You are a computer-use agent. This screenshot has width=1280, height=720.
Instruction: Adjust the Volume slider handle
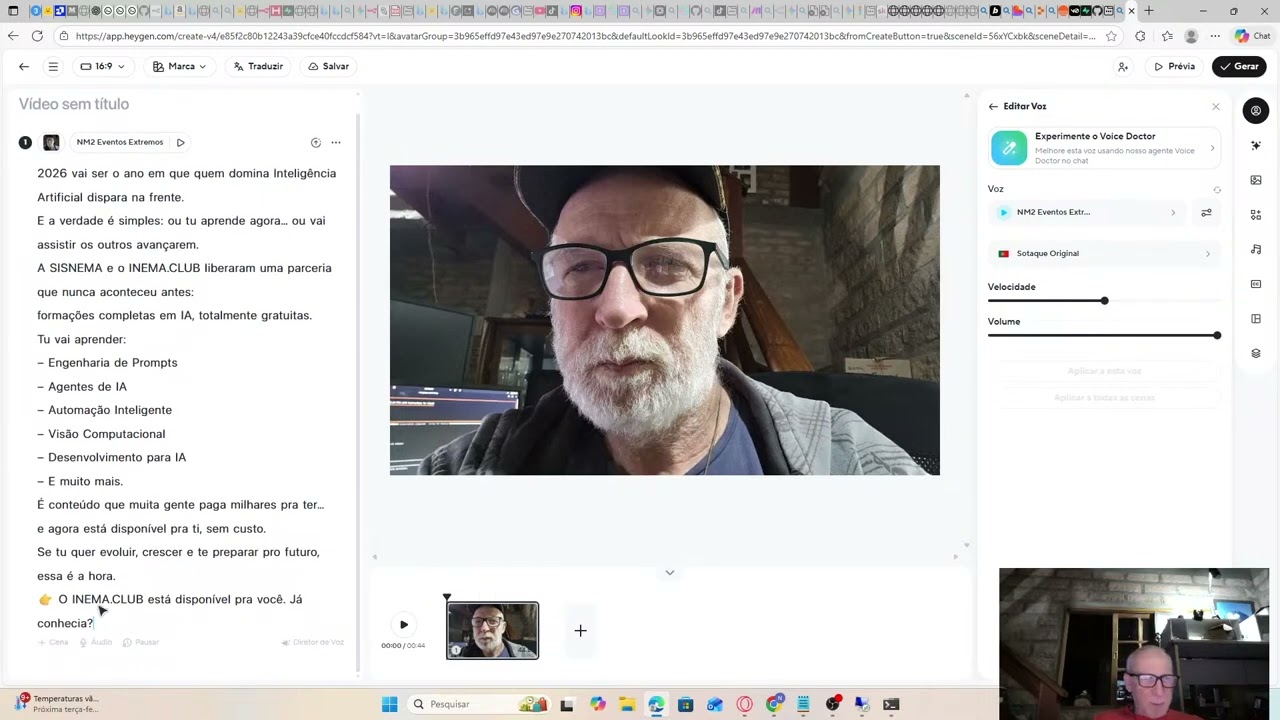point(1217,336)
